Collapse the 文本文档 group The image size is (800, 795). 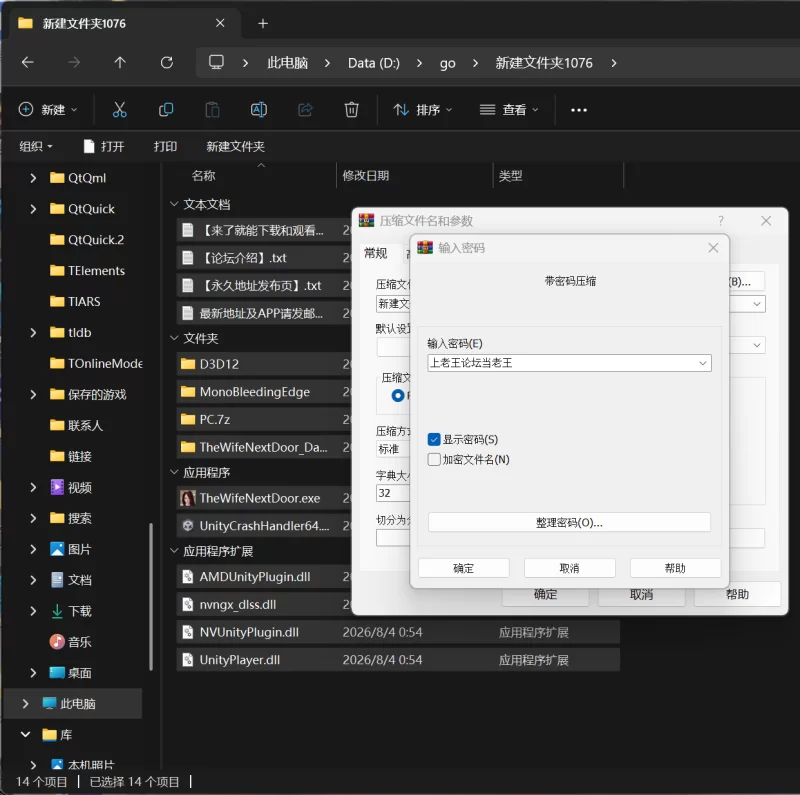pyautogui.click(x=174, y=204)
